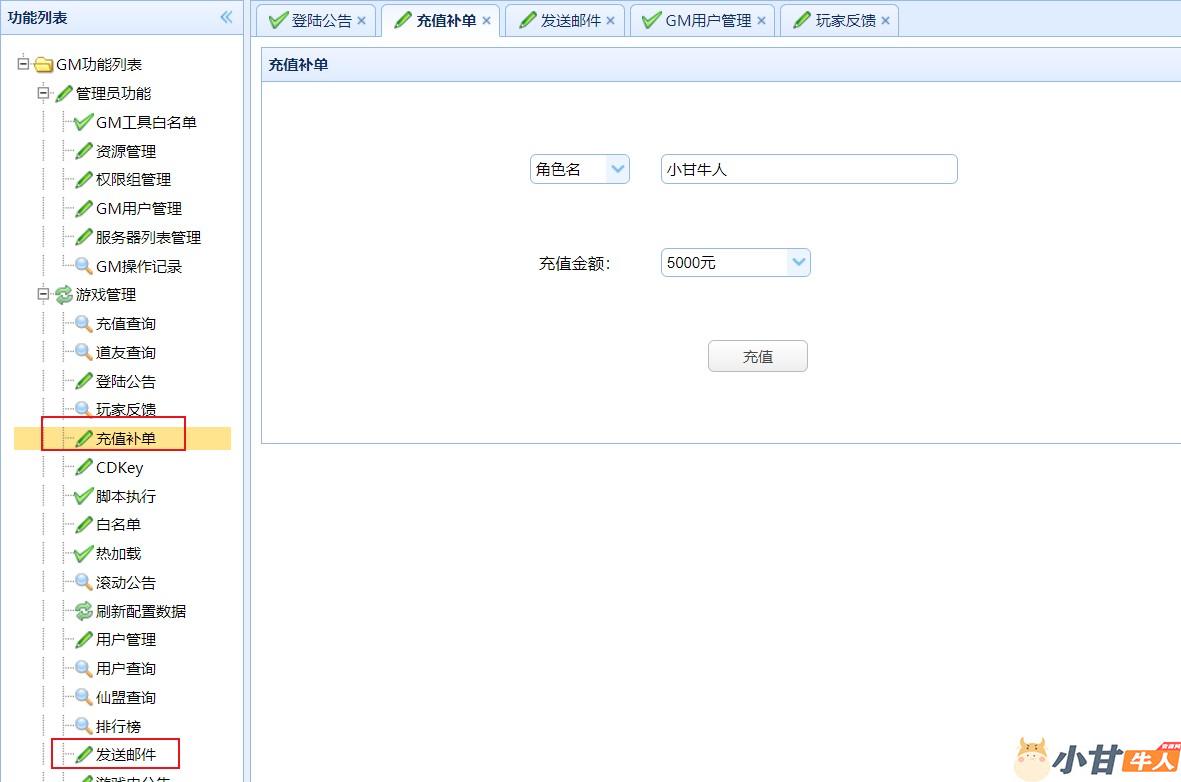This screenshot has width=1181, height=782.
Task: Collapse the 游戏管理 tree node
Action: 43,295
